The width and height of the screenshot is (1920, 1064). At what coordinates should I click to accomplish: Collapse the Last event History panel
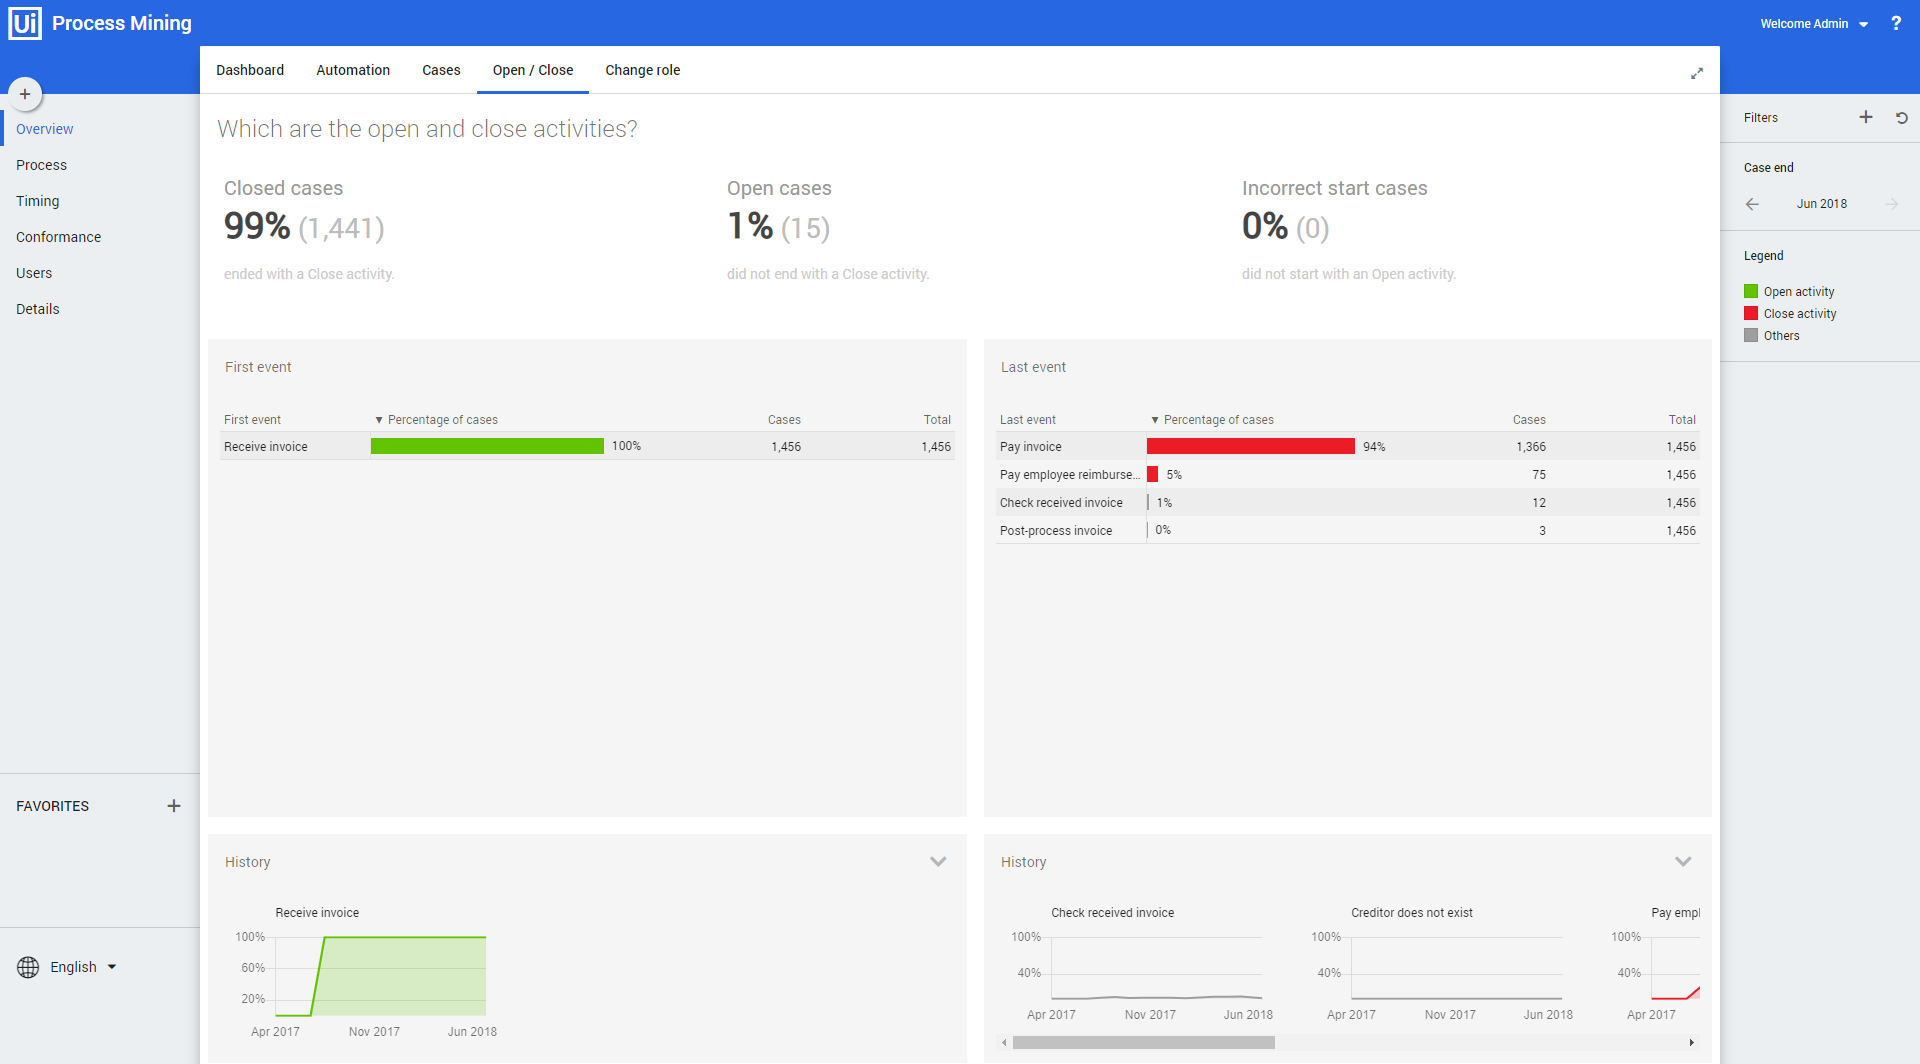[x=1683, y=861]
